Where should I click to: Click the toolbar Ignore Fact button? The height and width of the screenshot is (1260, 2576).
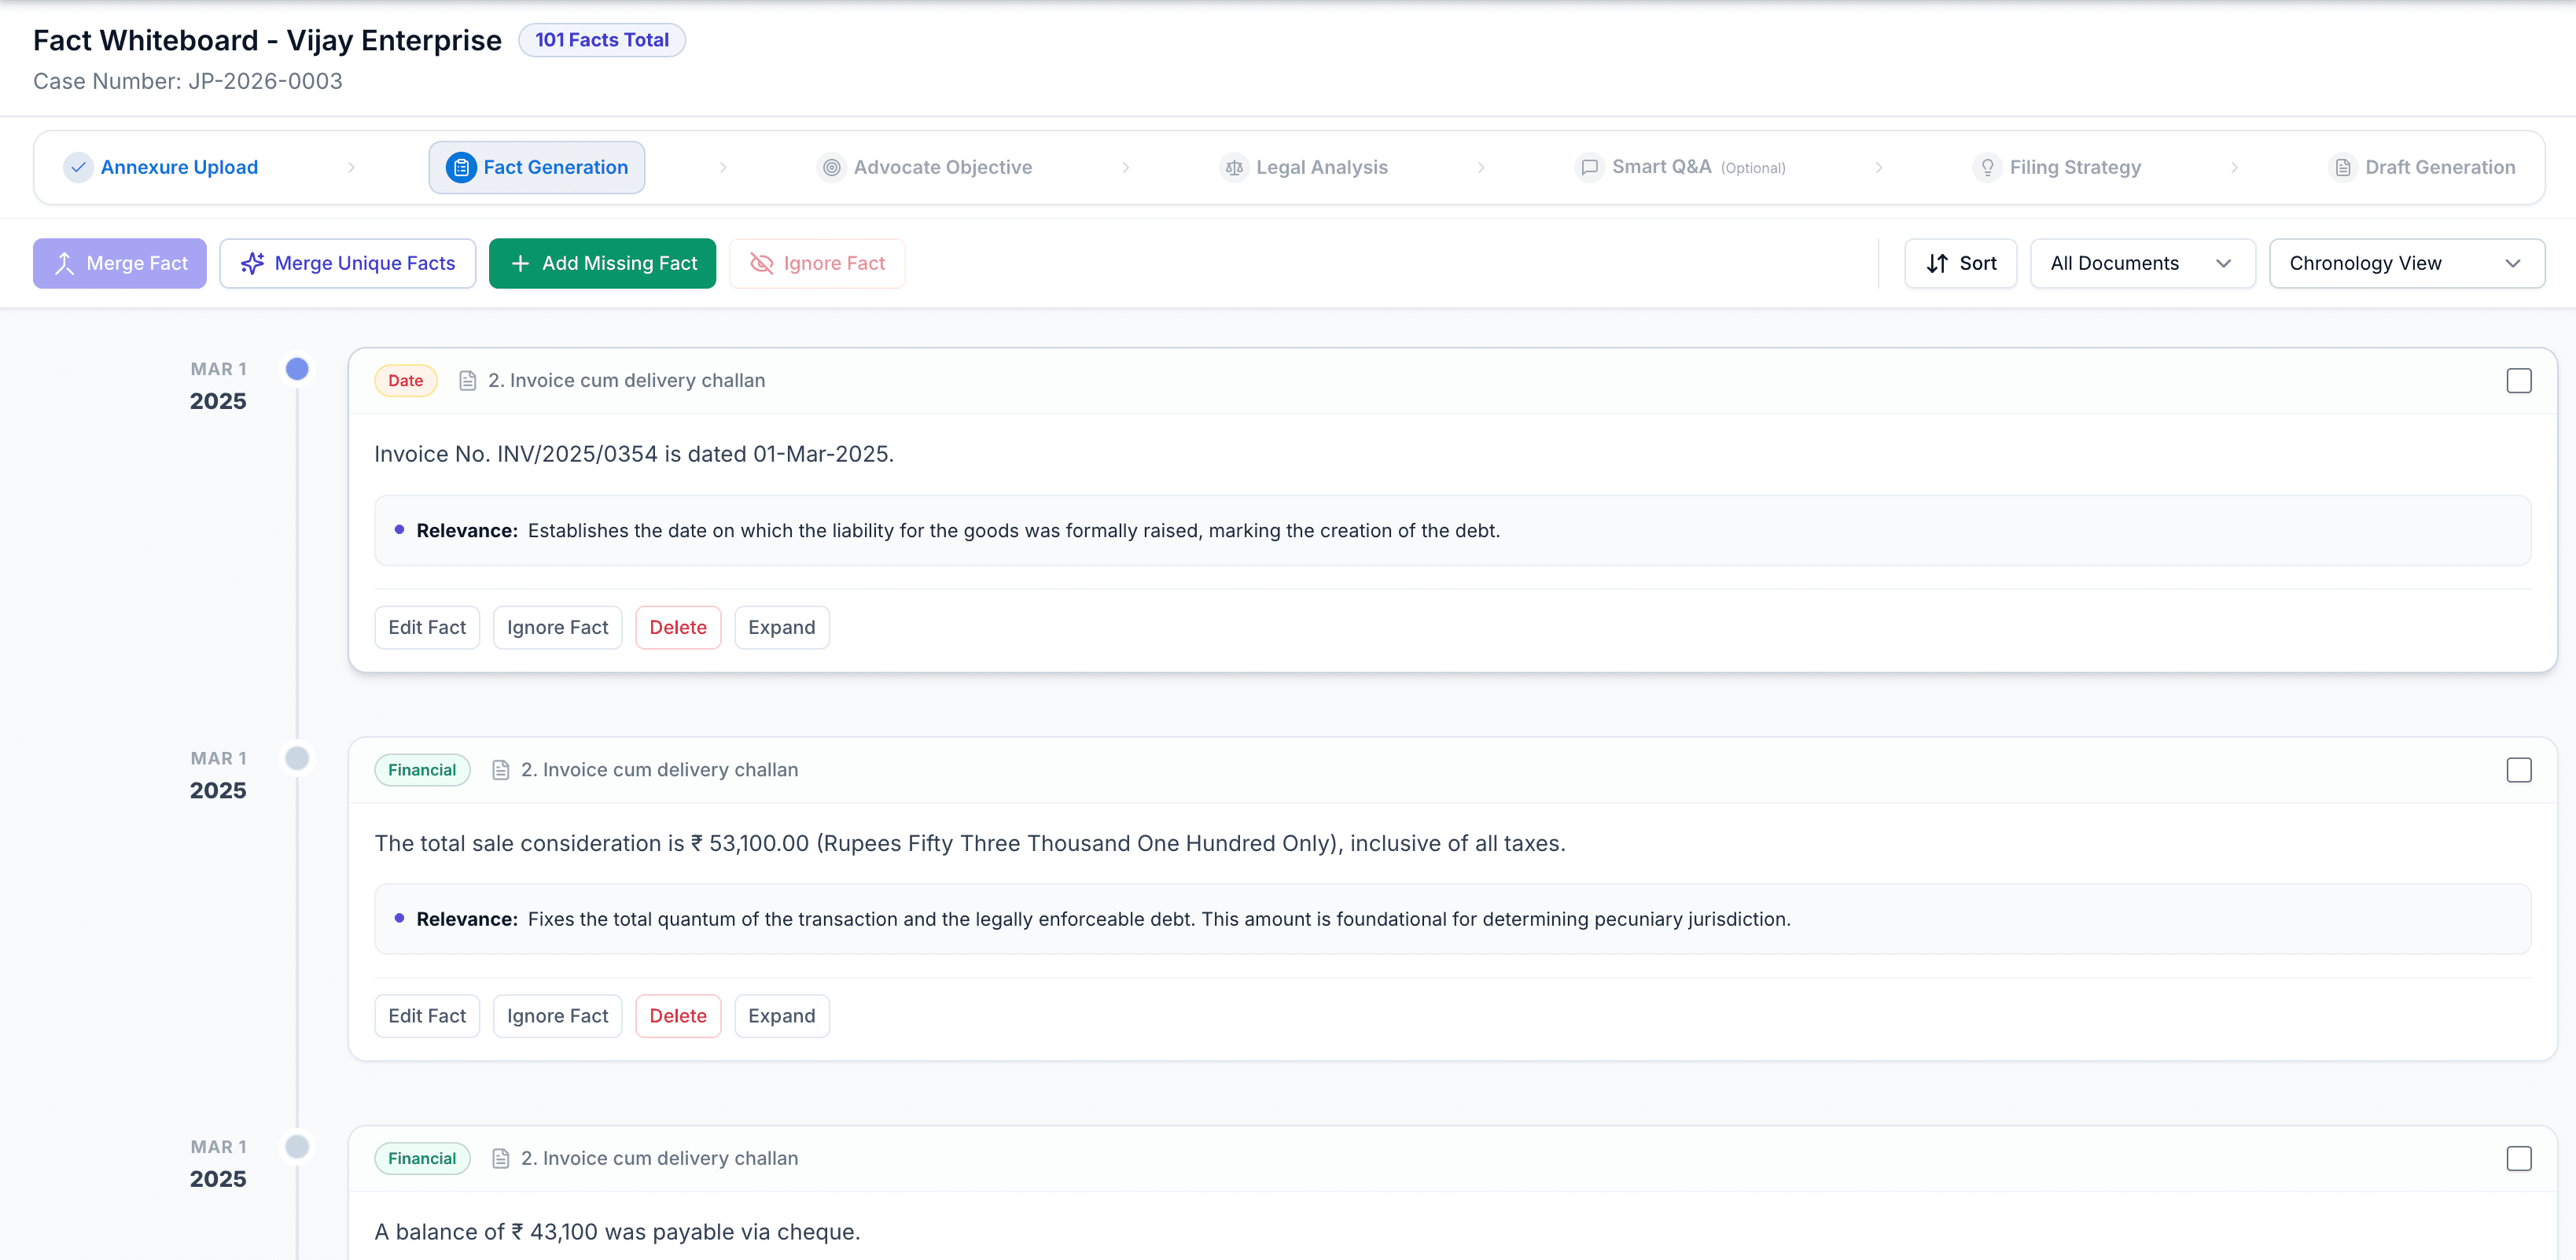[817, 263]
